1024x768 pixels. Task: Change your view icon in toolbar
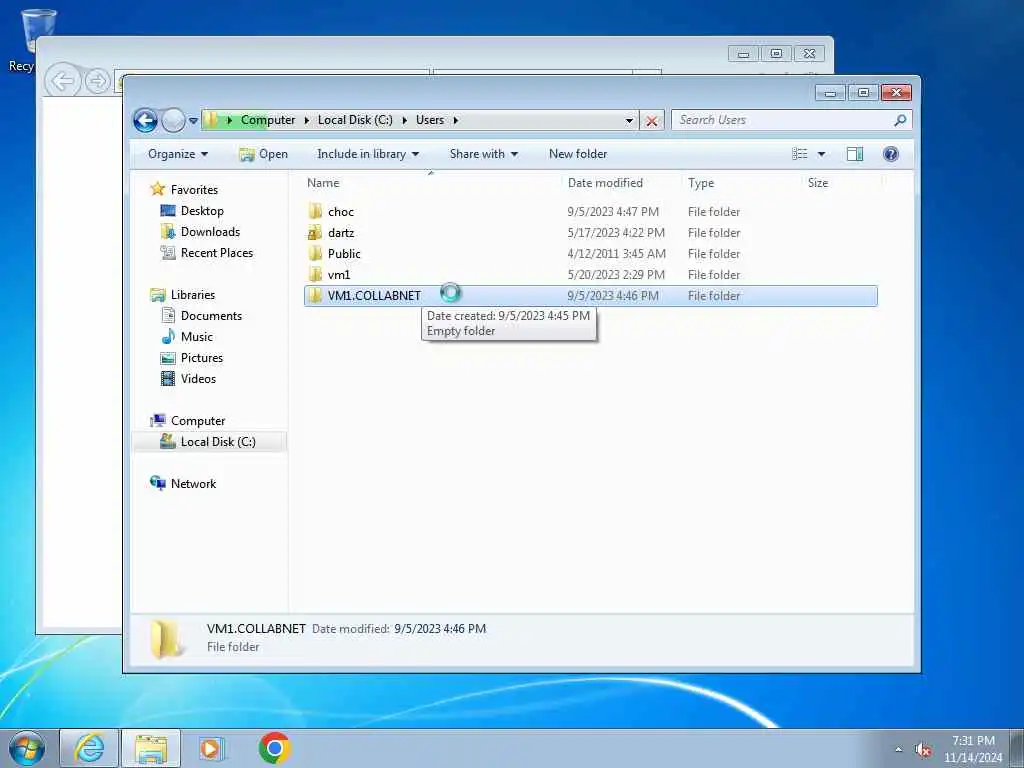tap(799, 154)
